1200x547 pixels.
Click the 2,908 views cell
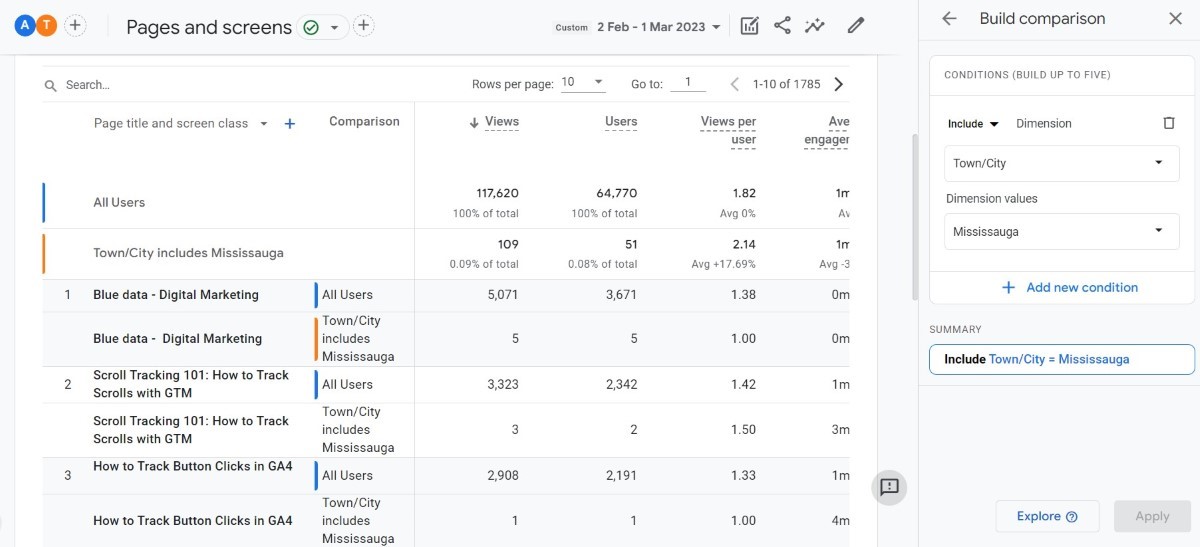[503, 475]
